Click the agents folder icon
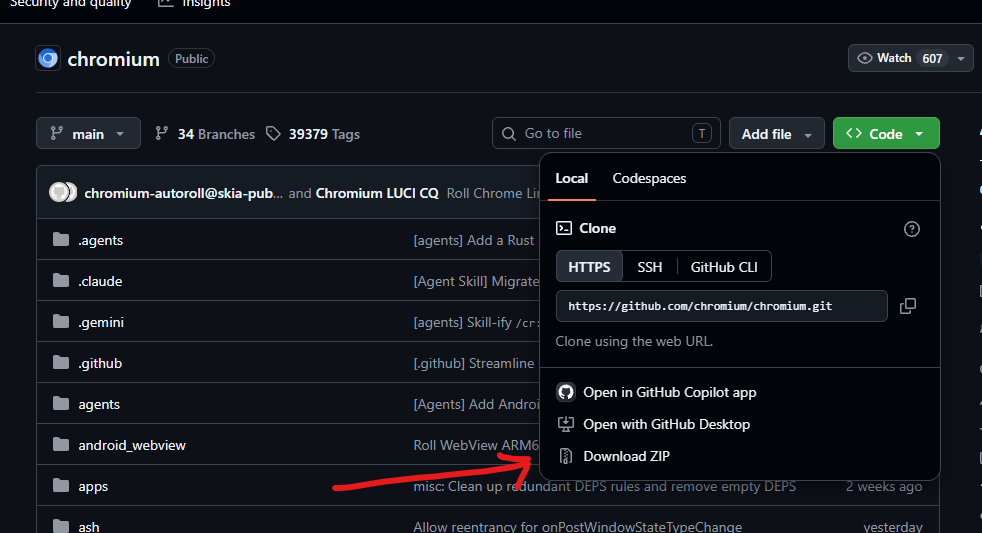 tap(61, 403)
